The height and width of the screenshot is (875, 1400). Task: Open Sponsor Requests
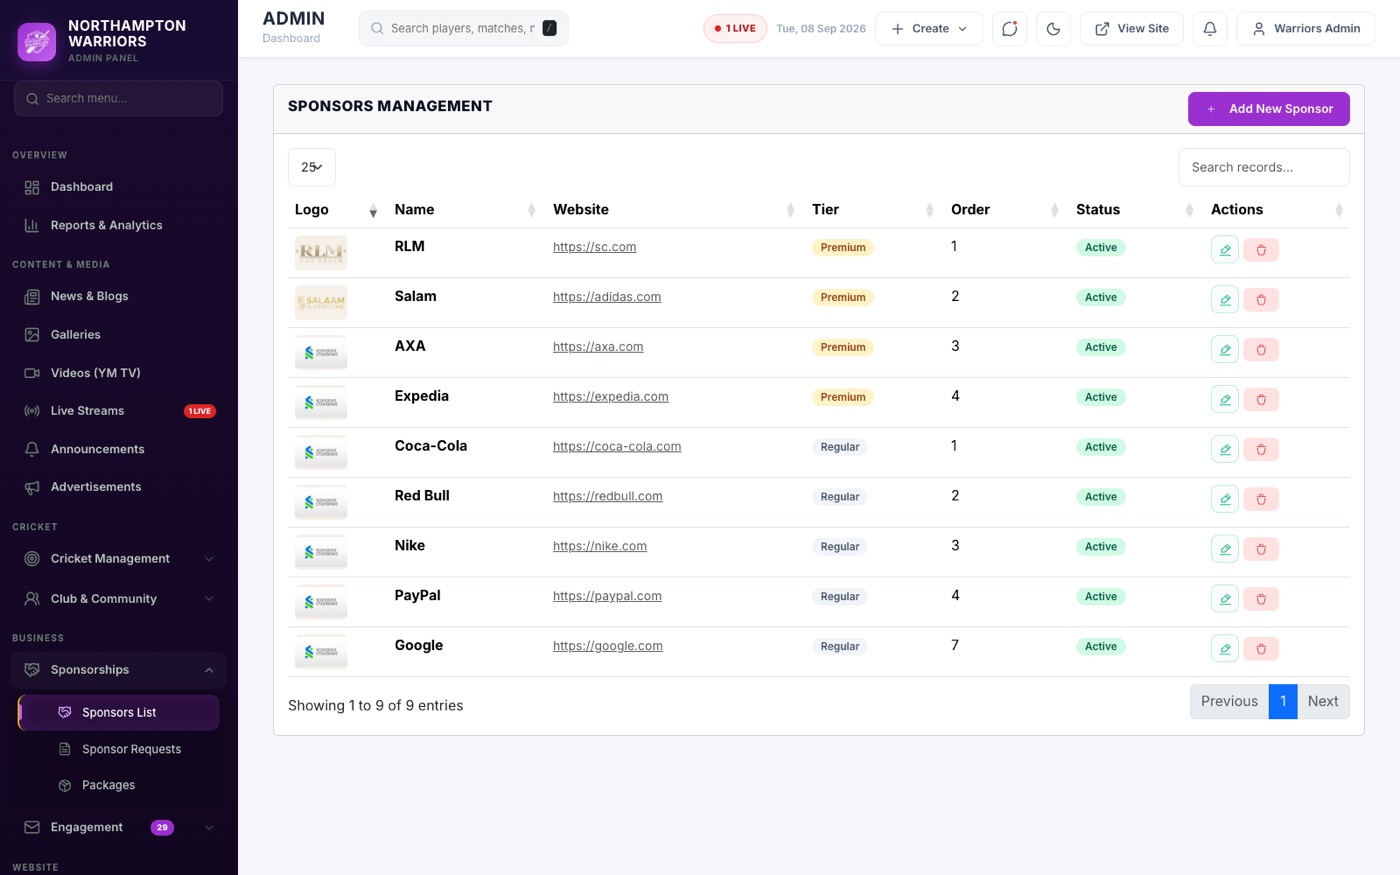point(119,749)
